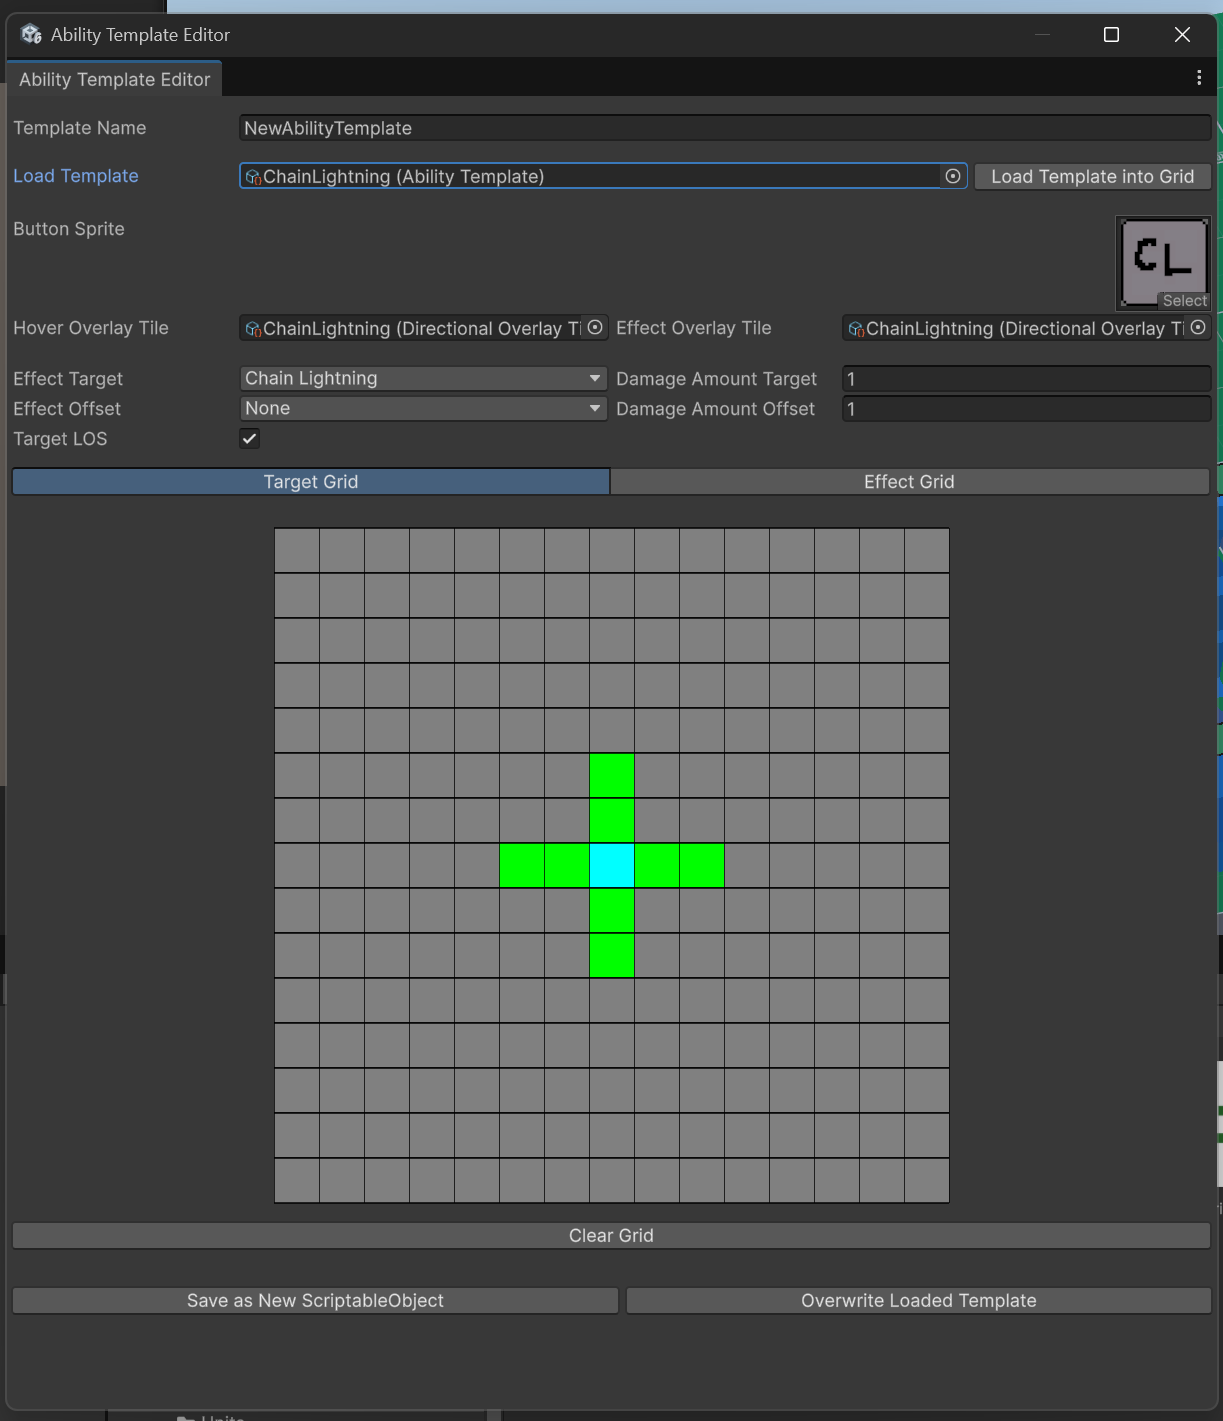Click the Load Template label
Screen dimensions: 1223x1421
point(76,176)
